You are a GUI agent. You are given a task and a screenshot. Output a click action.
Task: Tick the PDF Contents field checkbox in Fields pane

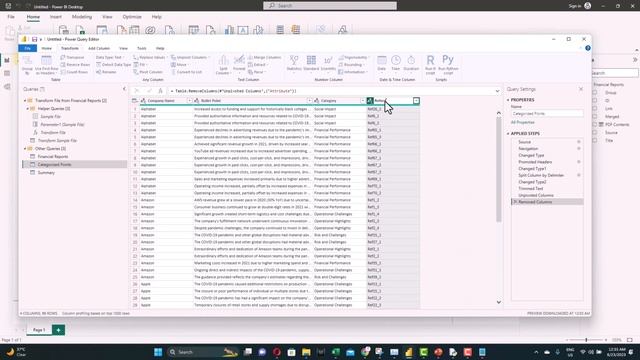point(595,124)
